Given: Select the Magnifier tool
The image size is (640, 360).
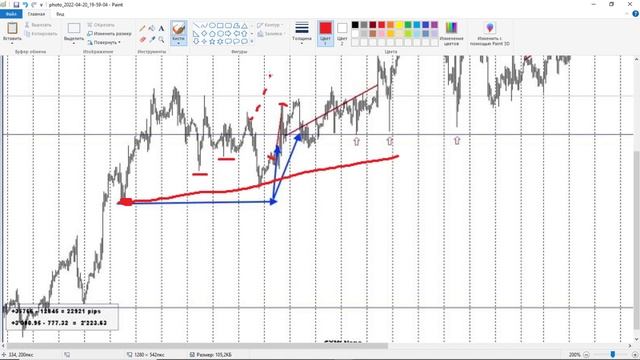Looking at the screenshot, I should pos(161,39).
